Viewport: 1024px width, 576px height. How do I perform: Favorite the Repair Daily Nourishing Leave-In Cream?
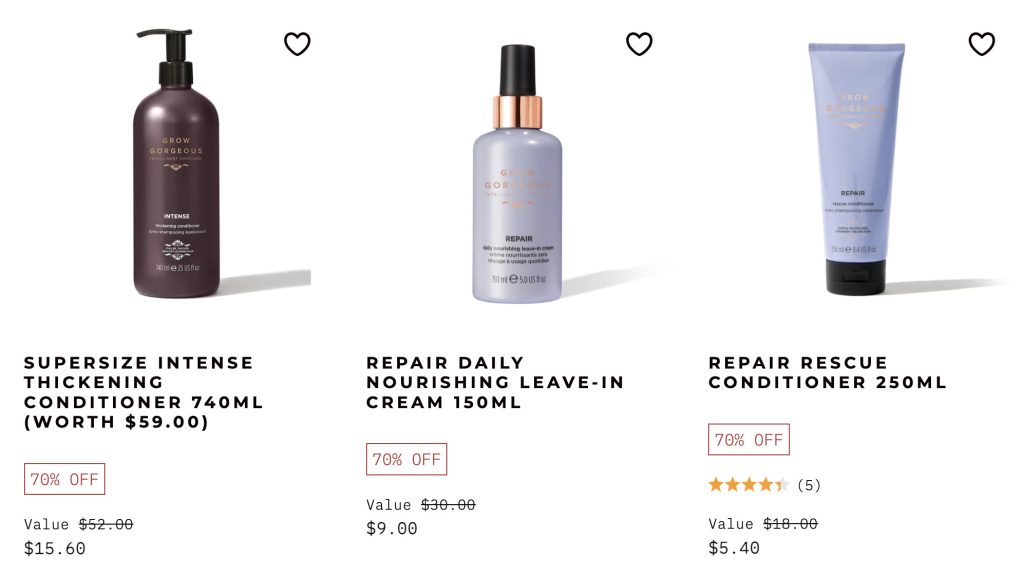[639, 44]
